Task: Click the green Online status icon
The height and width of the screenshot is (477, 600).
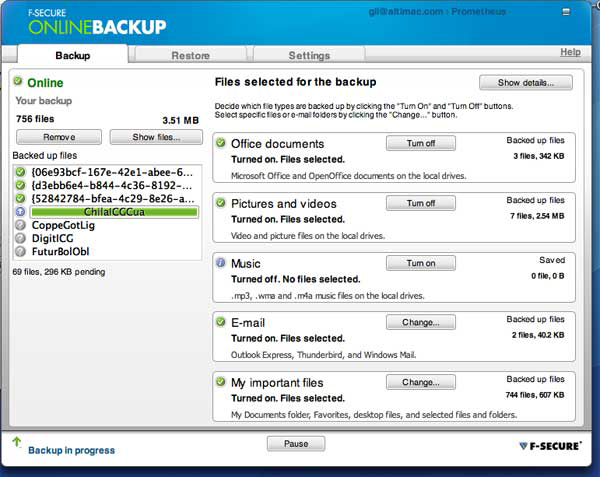Action: [x=19, y=82]
